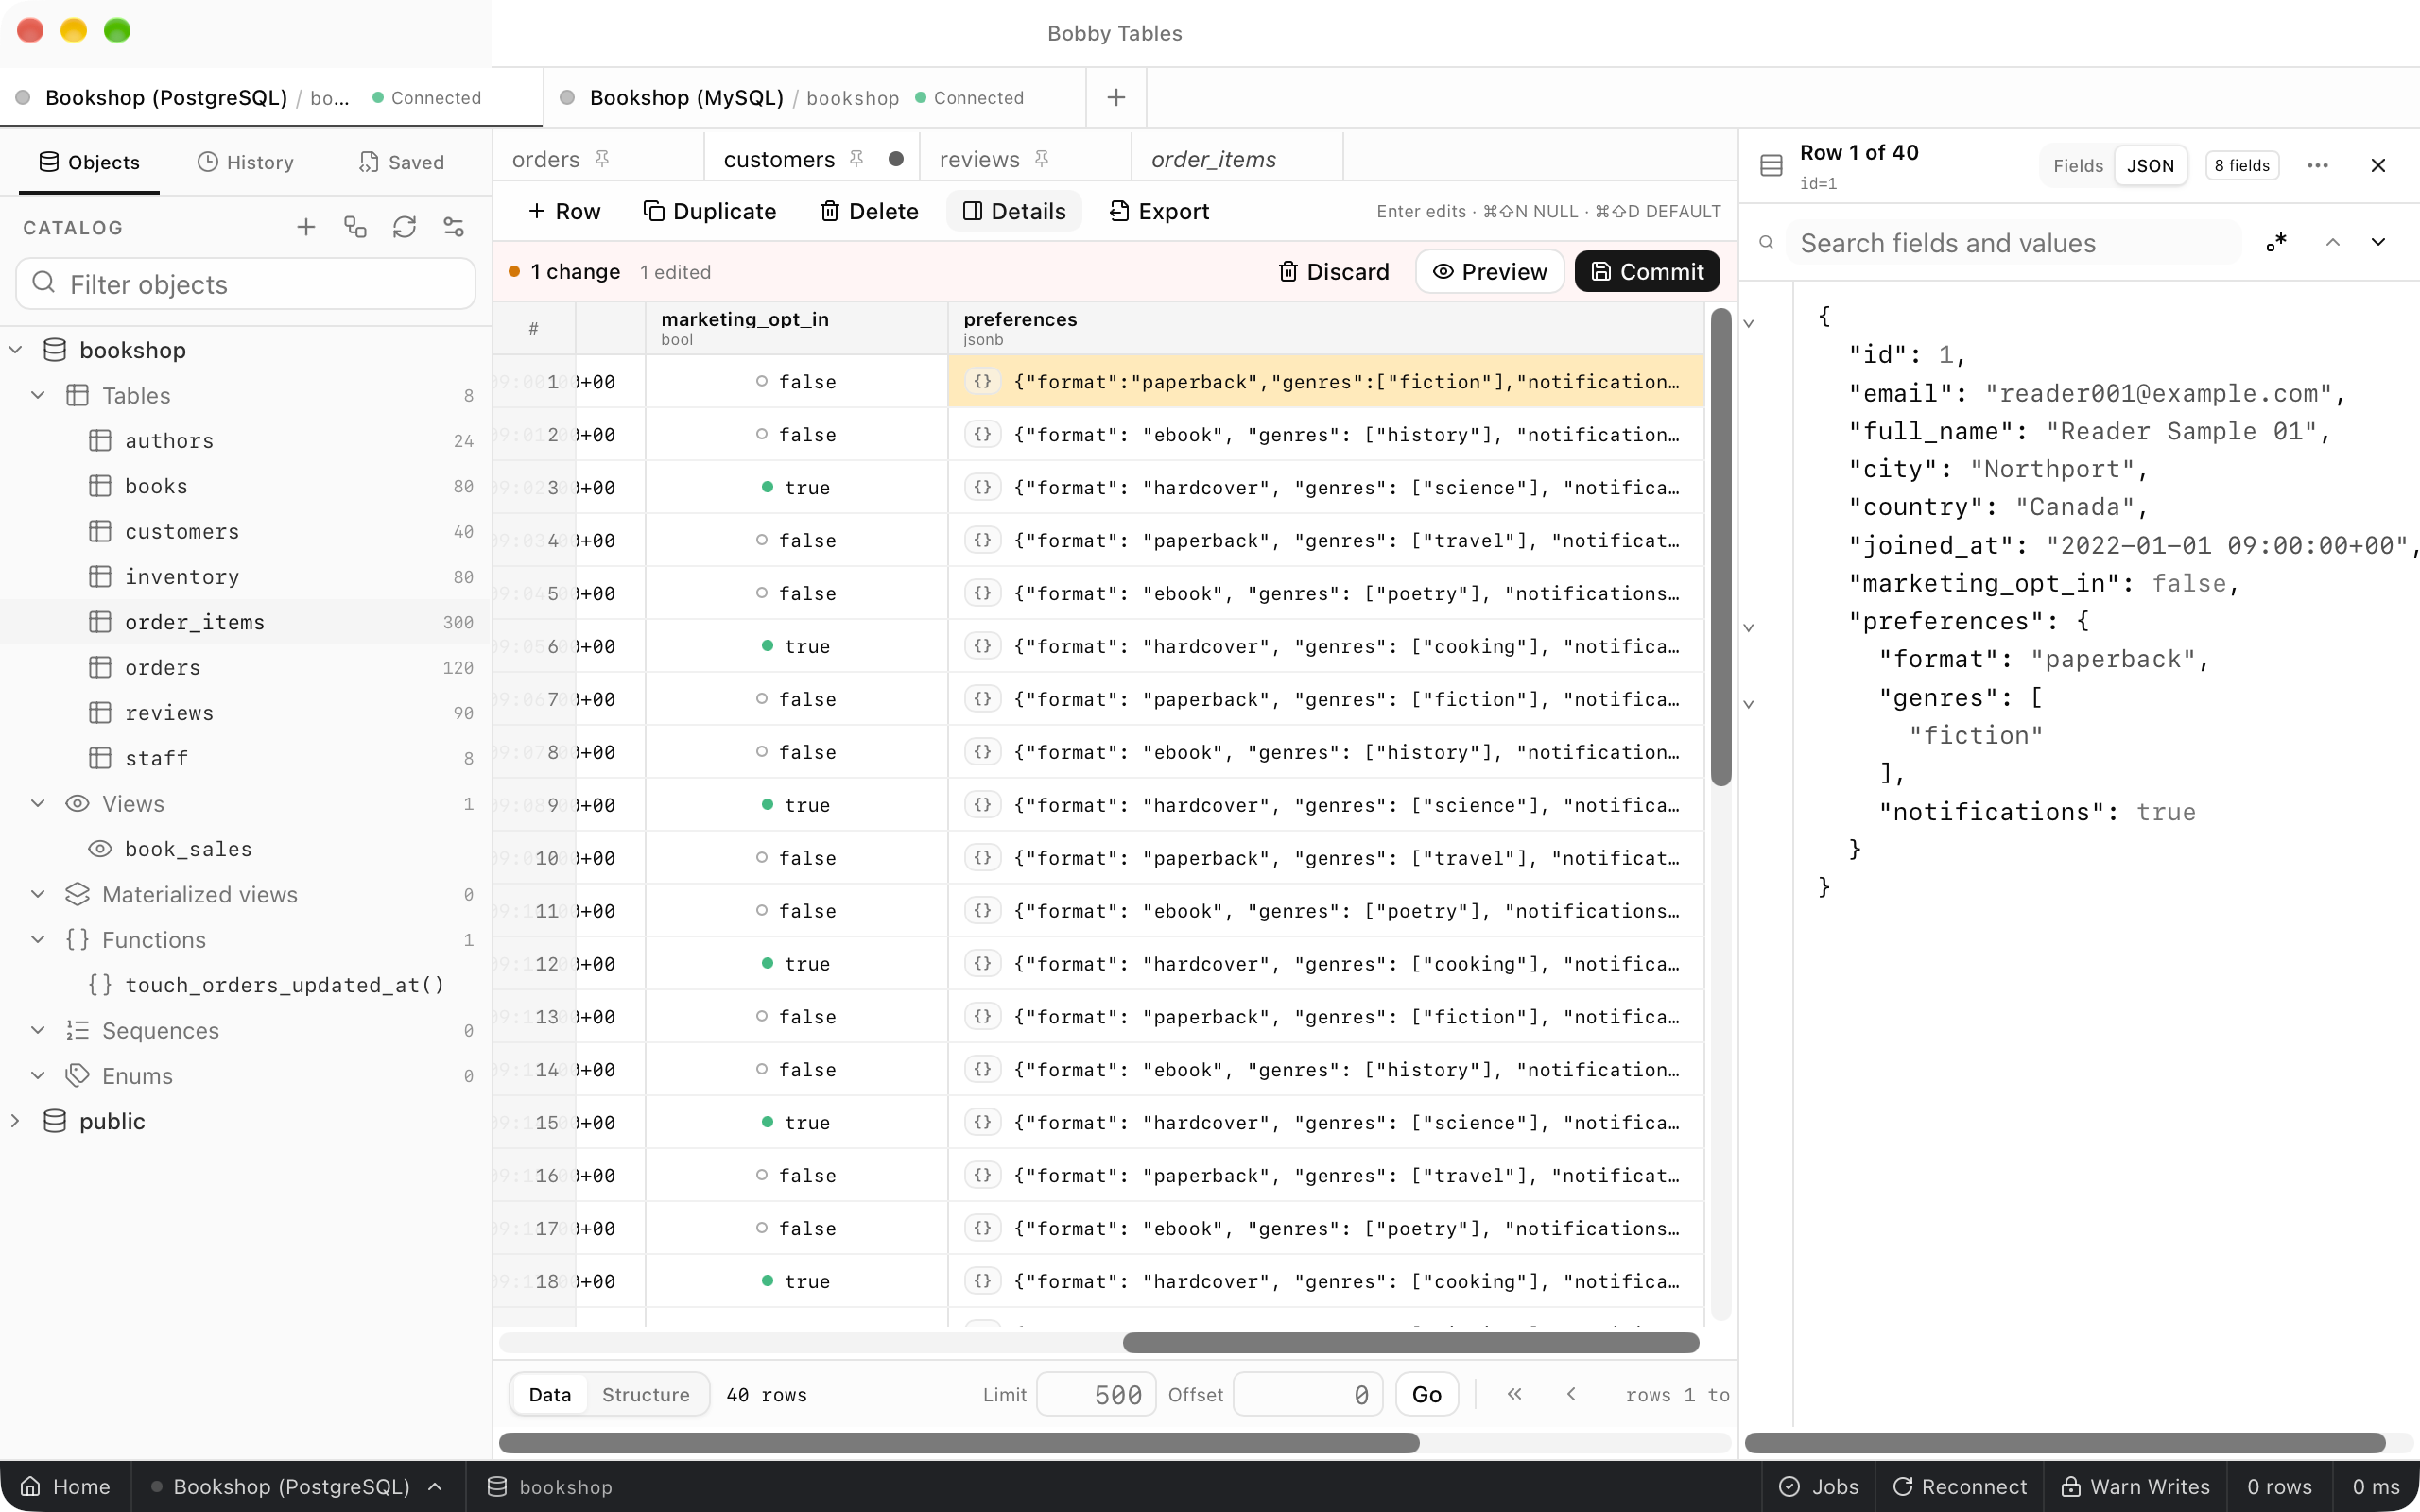This screenshot has height=1512, width=2420.
Task: Jump to first page of rows
Action: (x=1514, y=1394)
